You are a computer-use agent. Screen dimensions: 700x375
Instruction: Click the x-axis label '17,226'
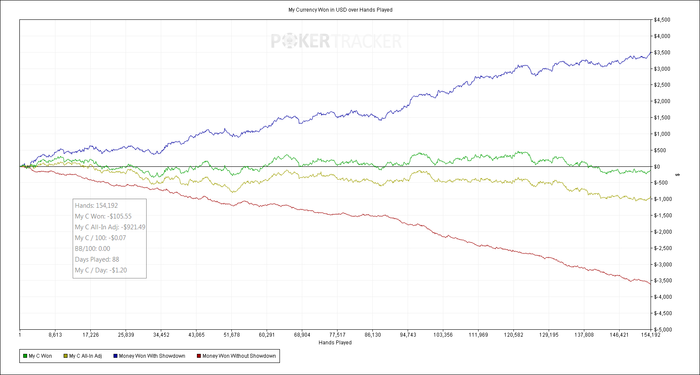click(91, 334)
